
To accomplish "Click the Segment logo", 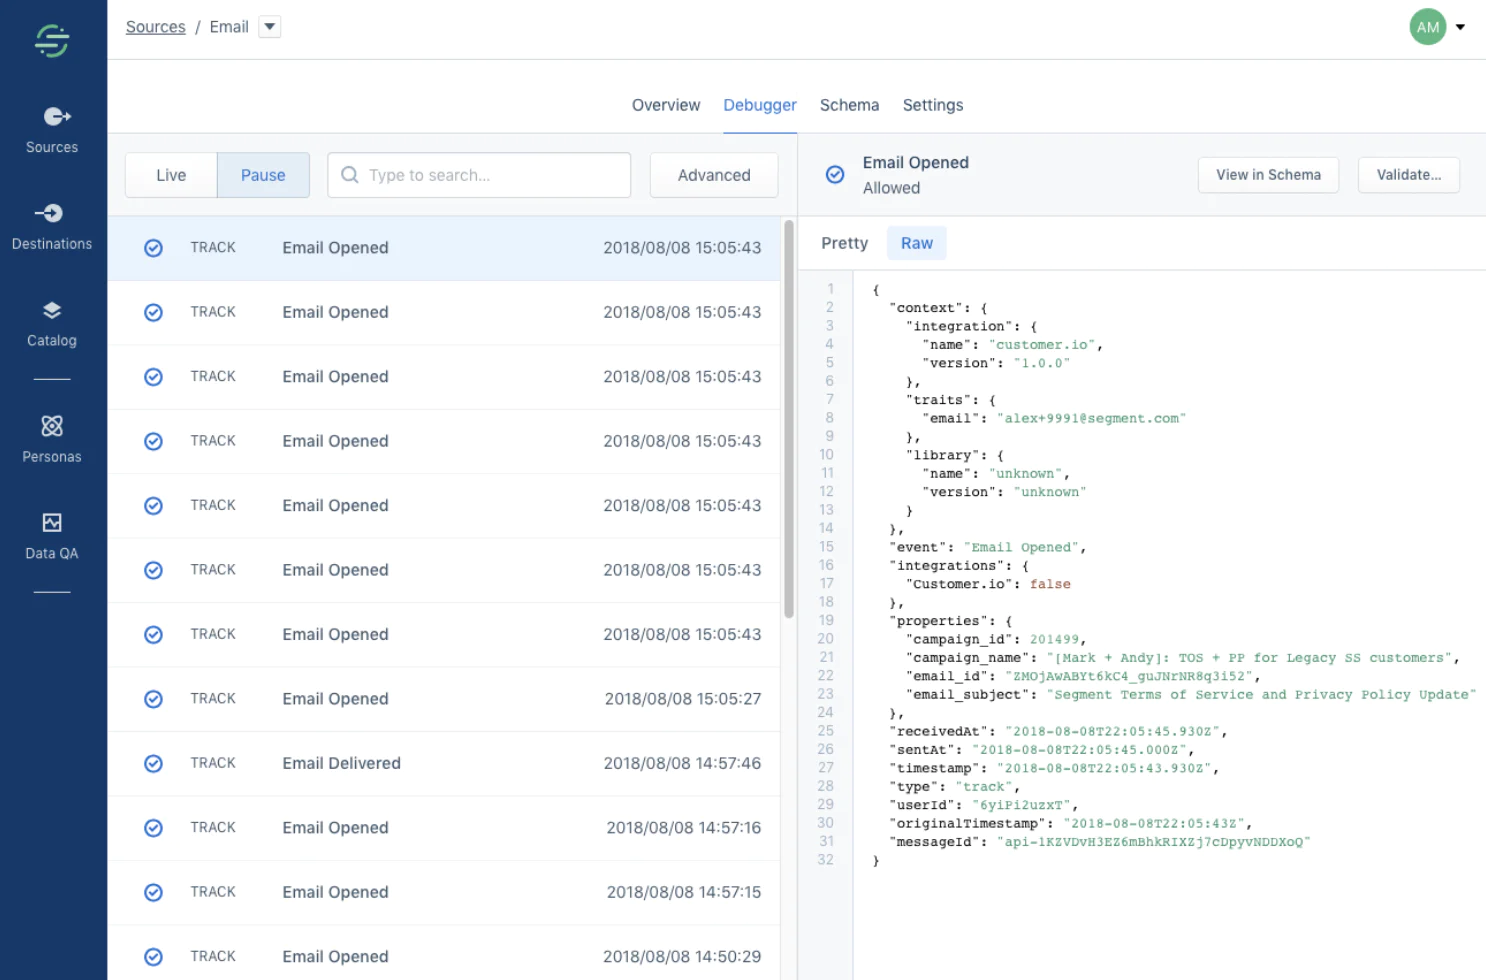I will pos(53,40).
